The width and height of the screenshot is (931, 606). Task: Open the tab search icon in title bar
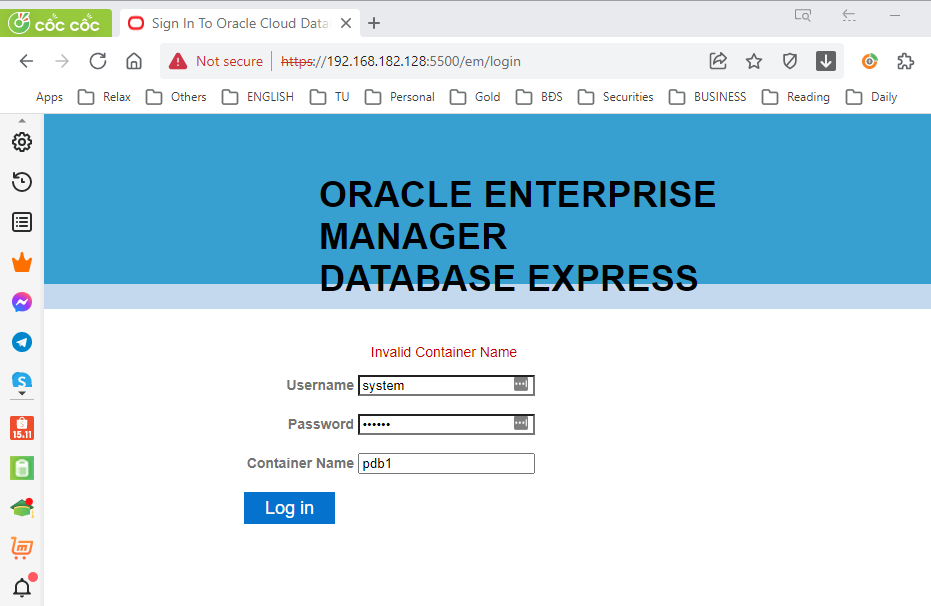(803, 15)
